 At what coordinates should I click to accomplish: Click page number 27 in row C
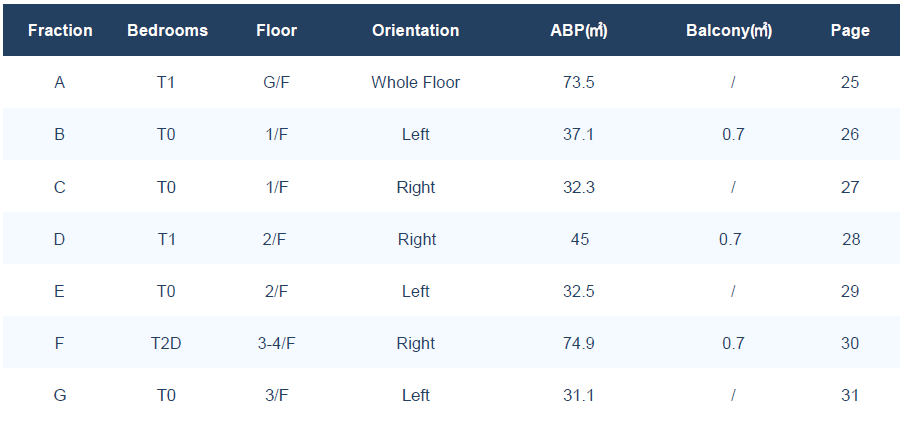coord(850,187)
